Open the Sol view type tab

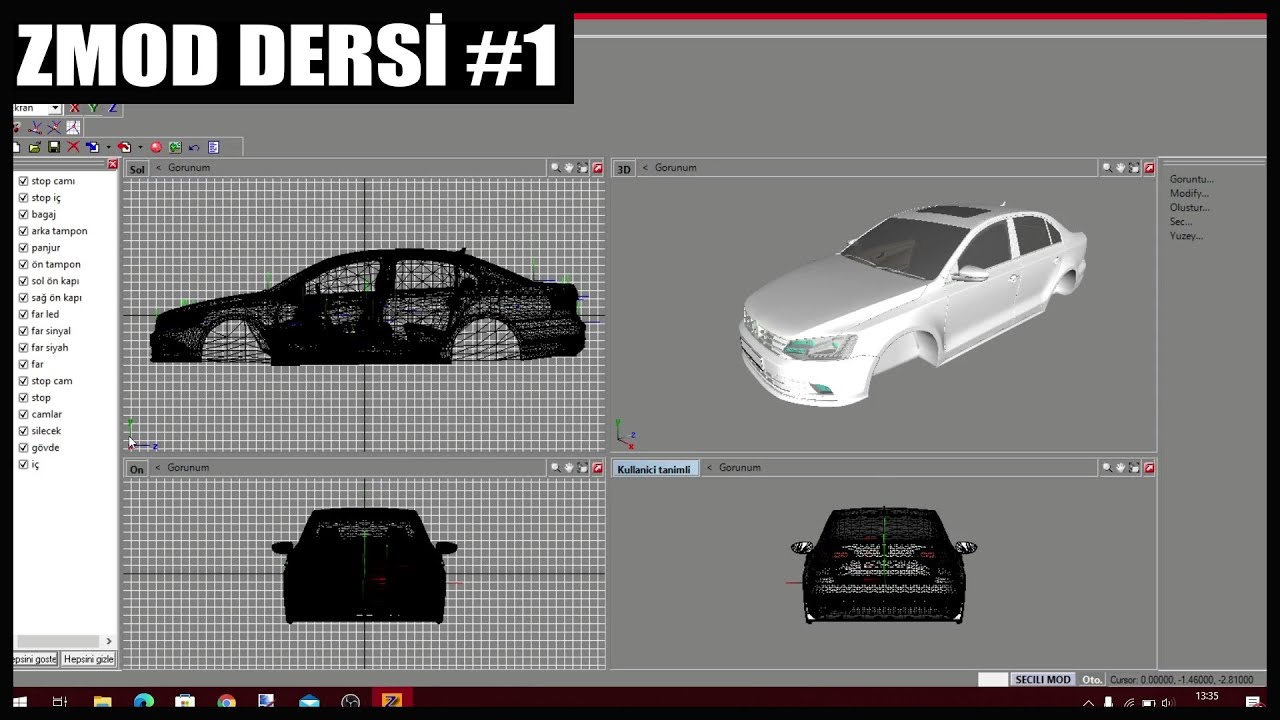click(137, 169)
